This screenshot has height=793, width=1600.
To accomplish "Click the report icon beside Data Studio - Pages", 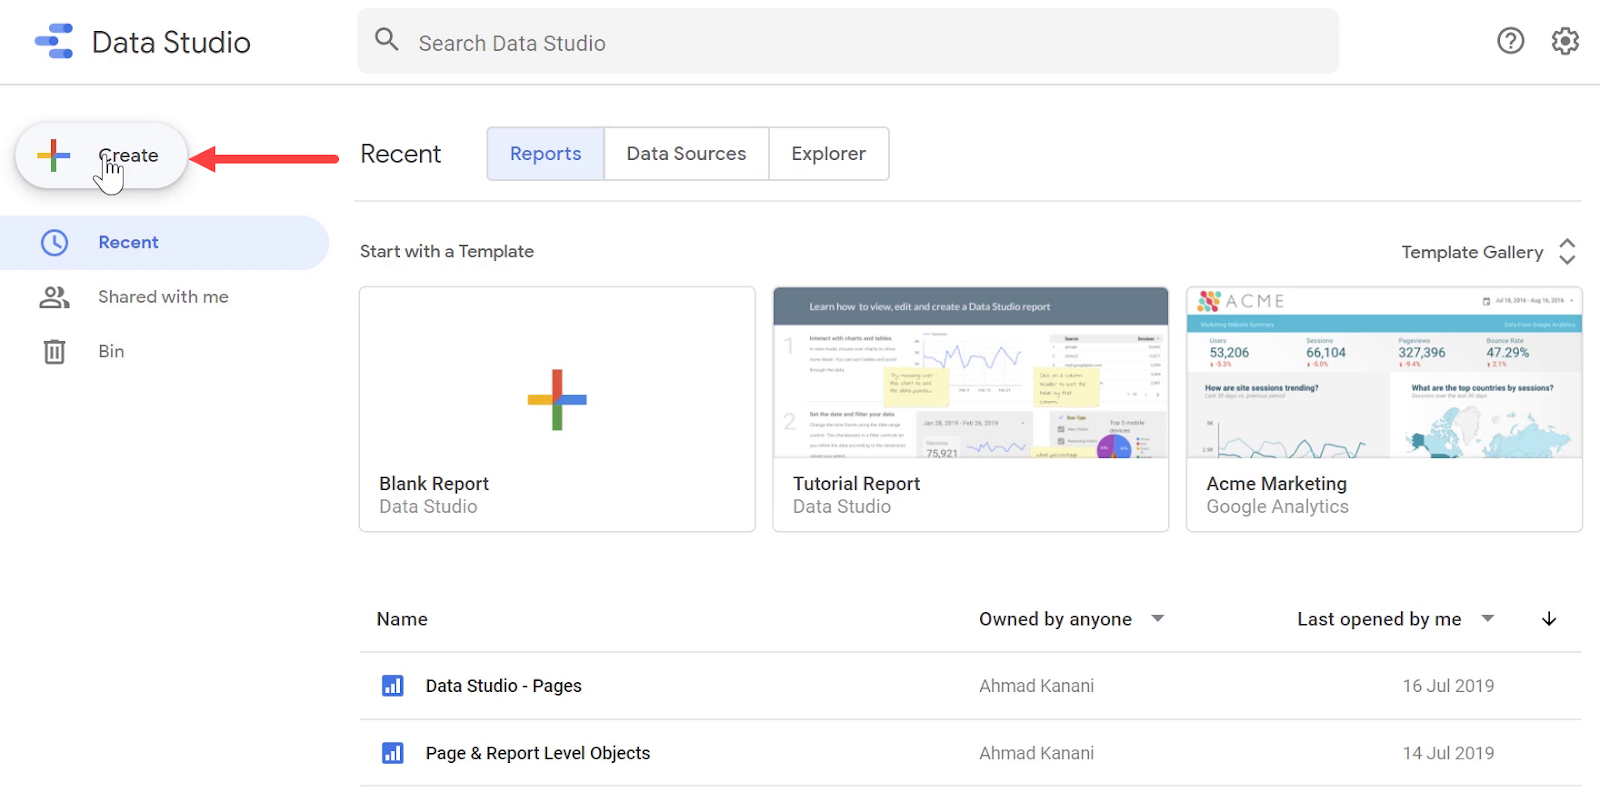I will 393,686.
